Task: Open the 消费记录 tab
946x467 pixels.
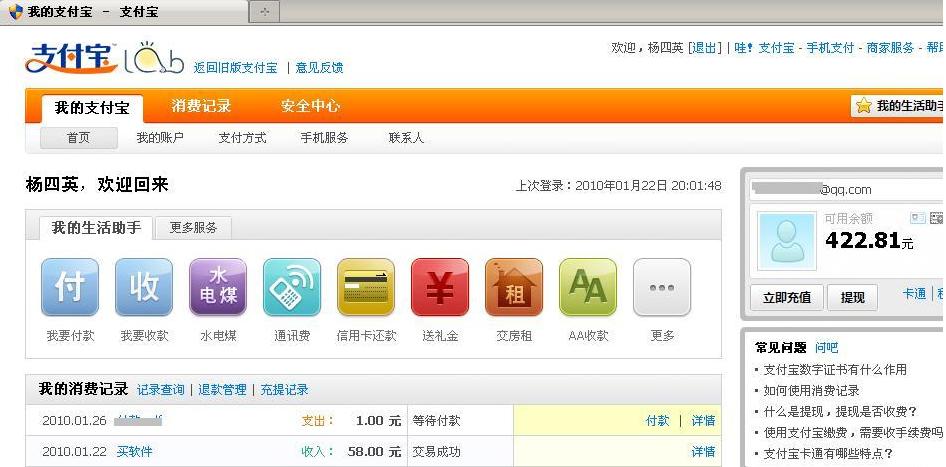Action: [201, 106]
